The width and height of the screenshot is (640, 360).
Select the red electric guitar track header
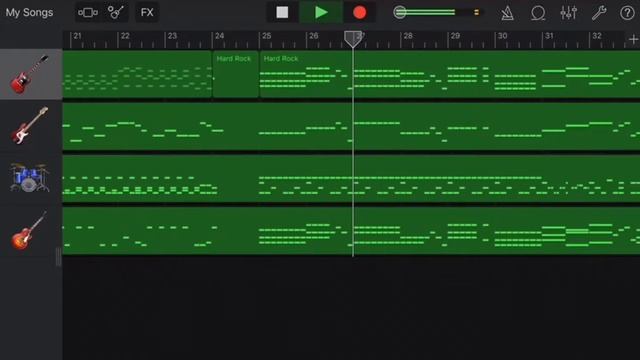(31, 74)
